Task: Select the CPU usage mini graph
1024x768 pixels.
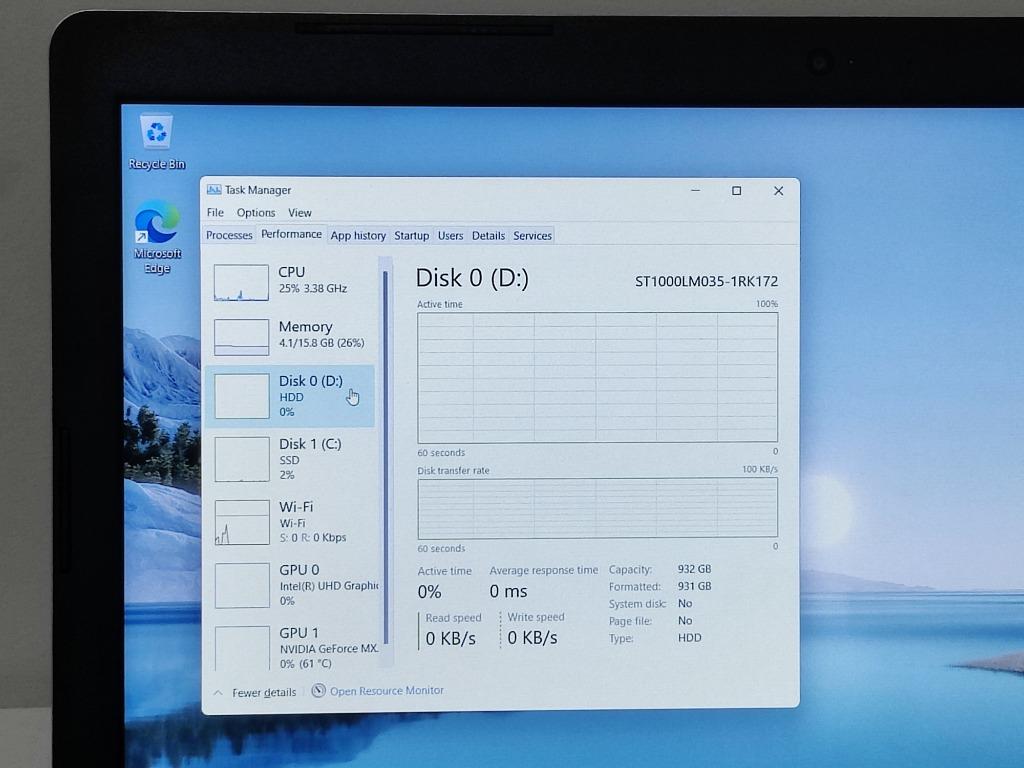Action: pos(241,283)
